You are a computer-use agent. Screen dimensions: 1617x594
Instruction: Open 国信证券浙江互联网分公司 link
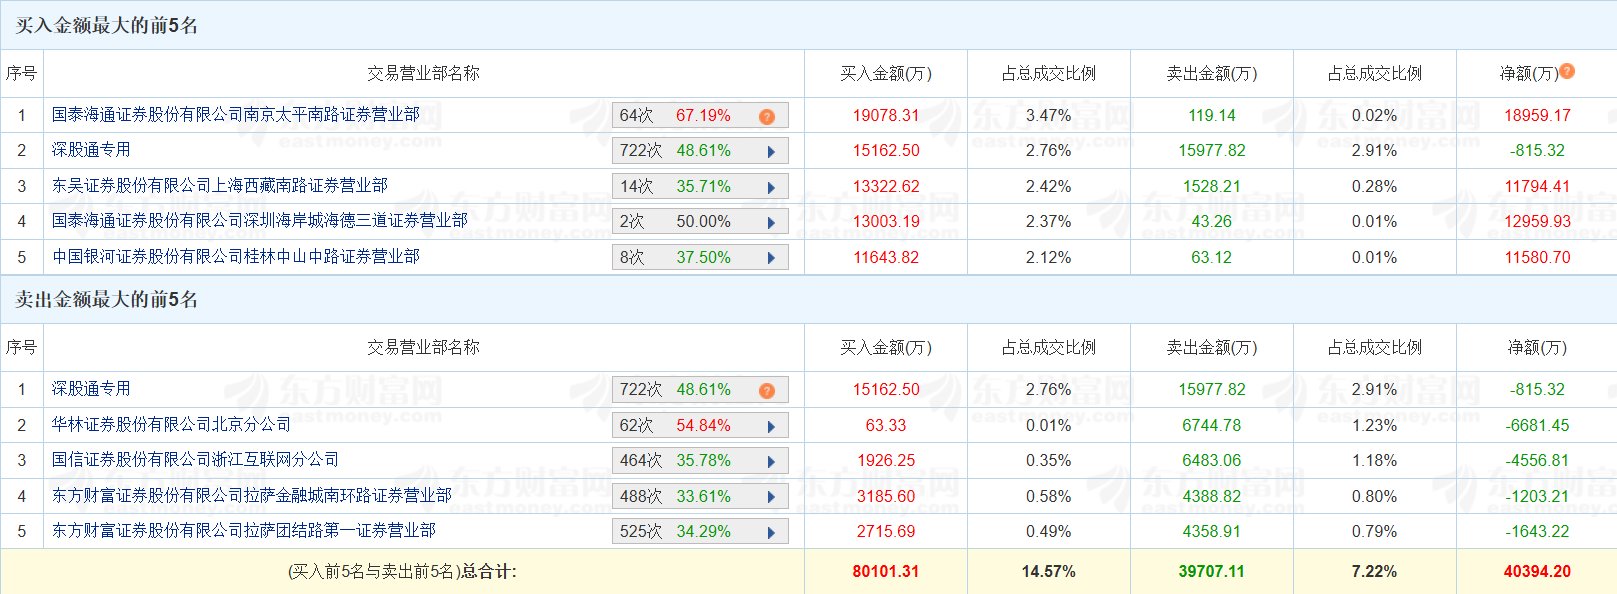[196, 460]
